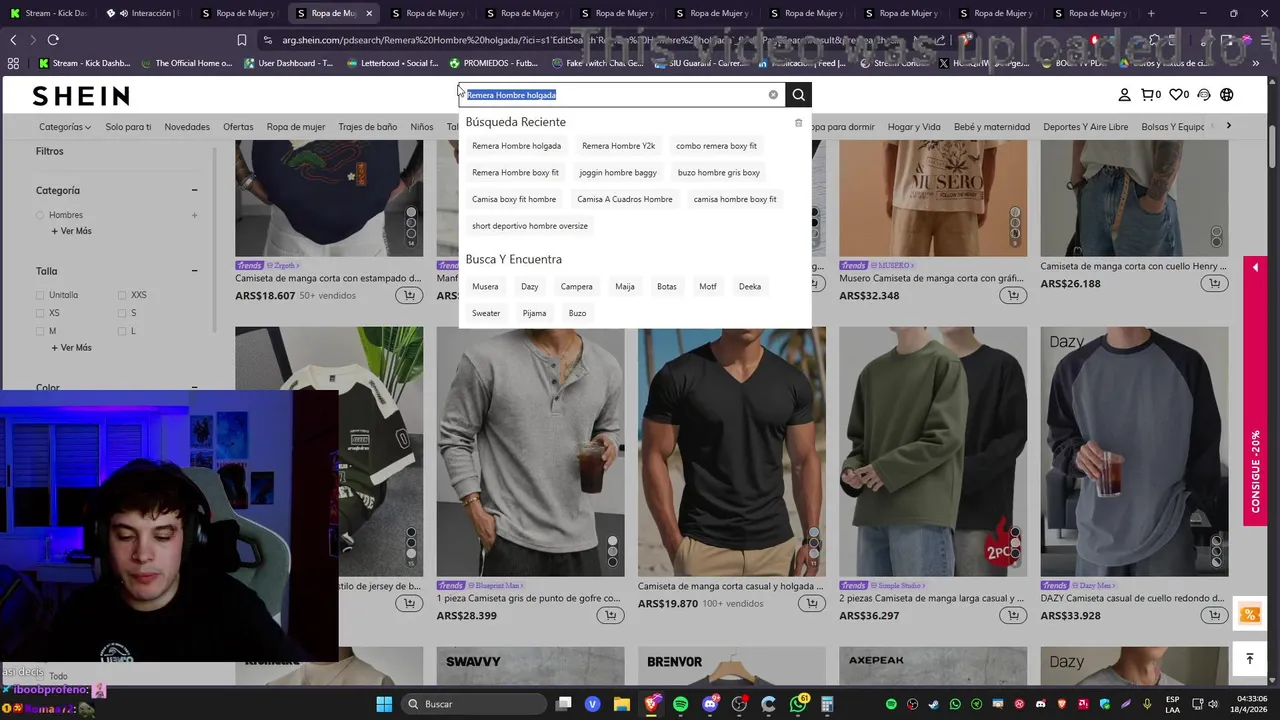Open File Explorer from the taskbar

621,704
